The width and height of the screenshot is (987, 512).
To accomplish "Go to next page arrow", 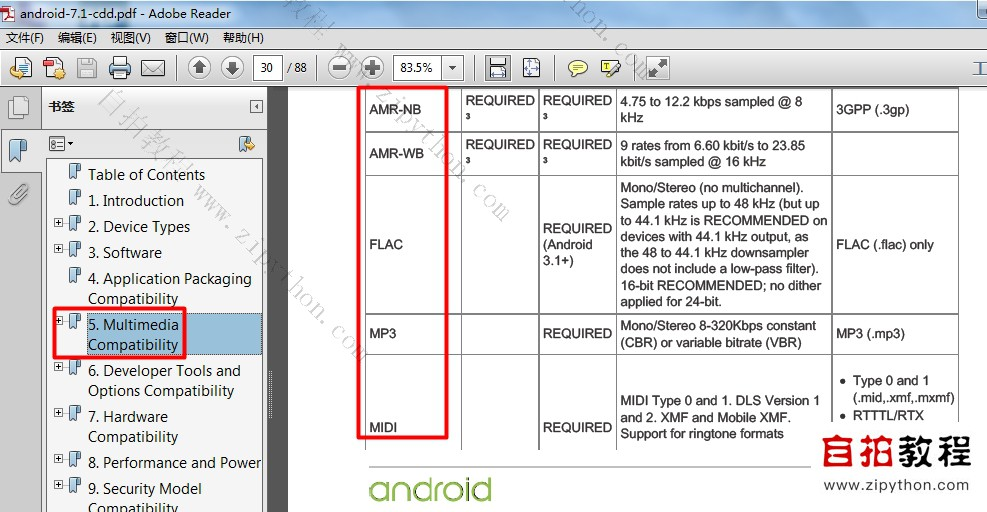I will pos(232,67).
